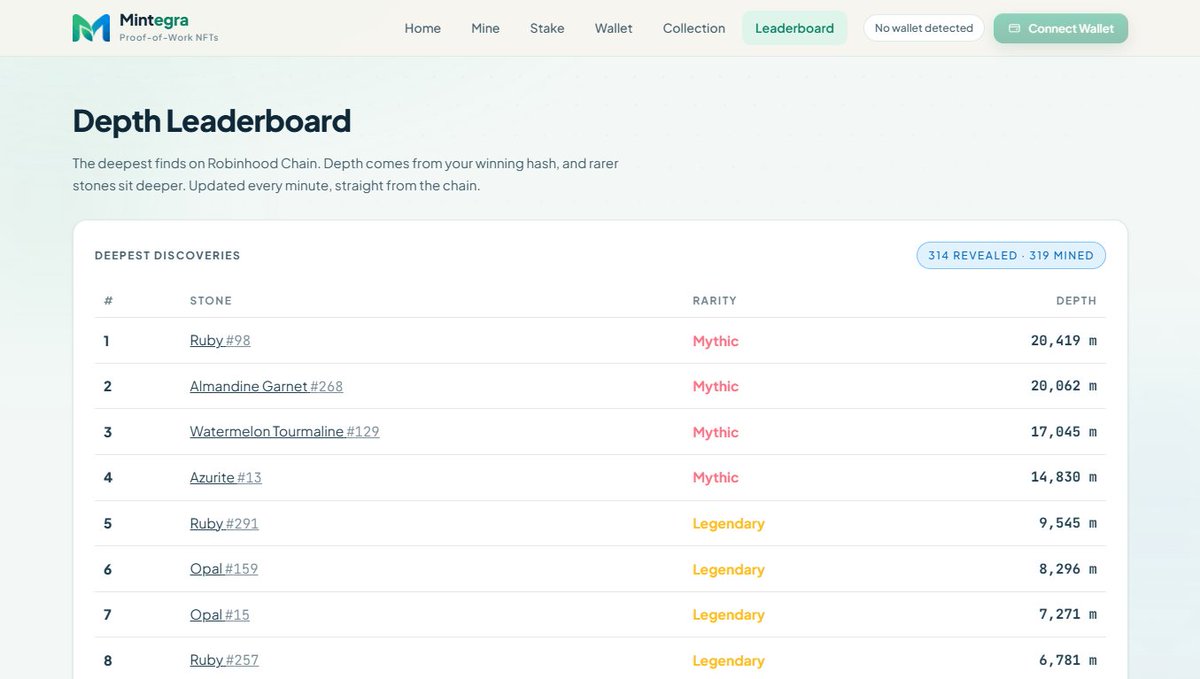Click the Mintegra logo icon
Screen dimensions: 1200x679
coord(91,28)
